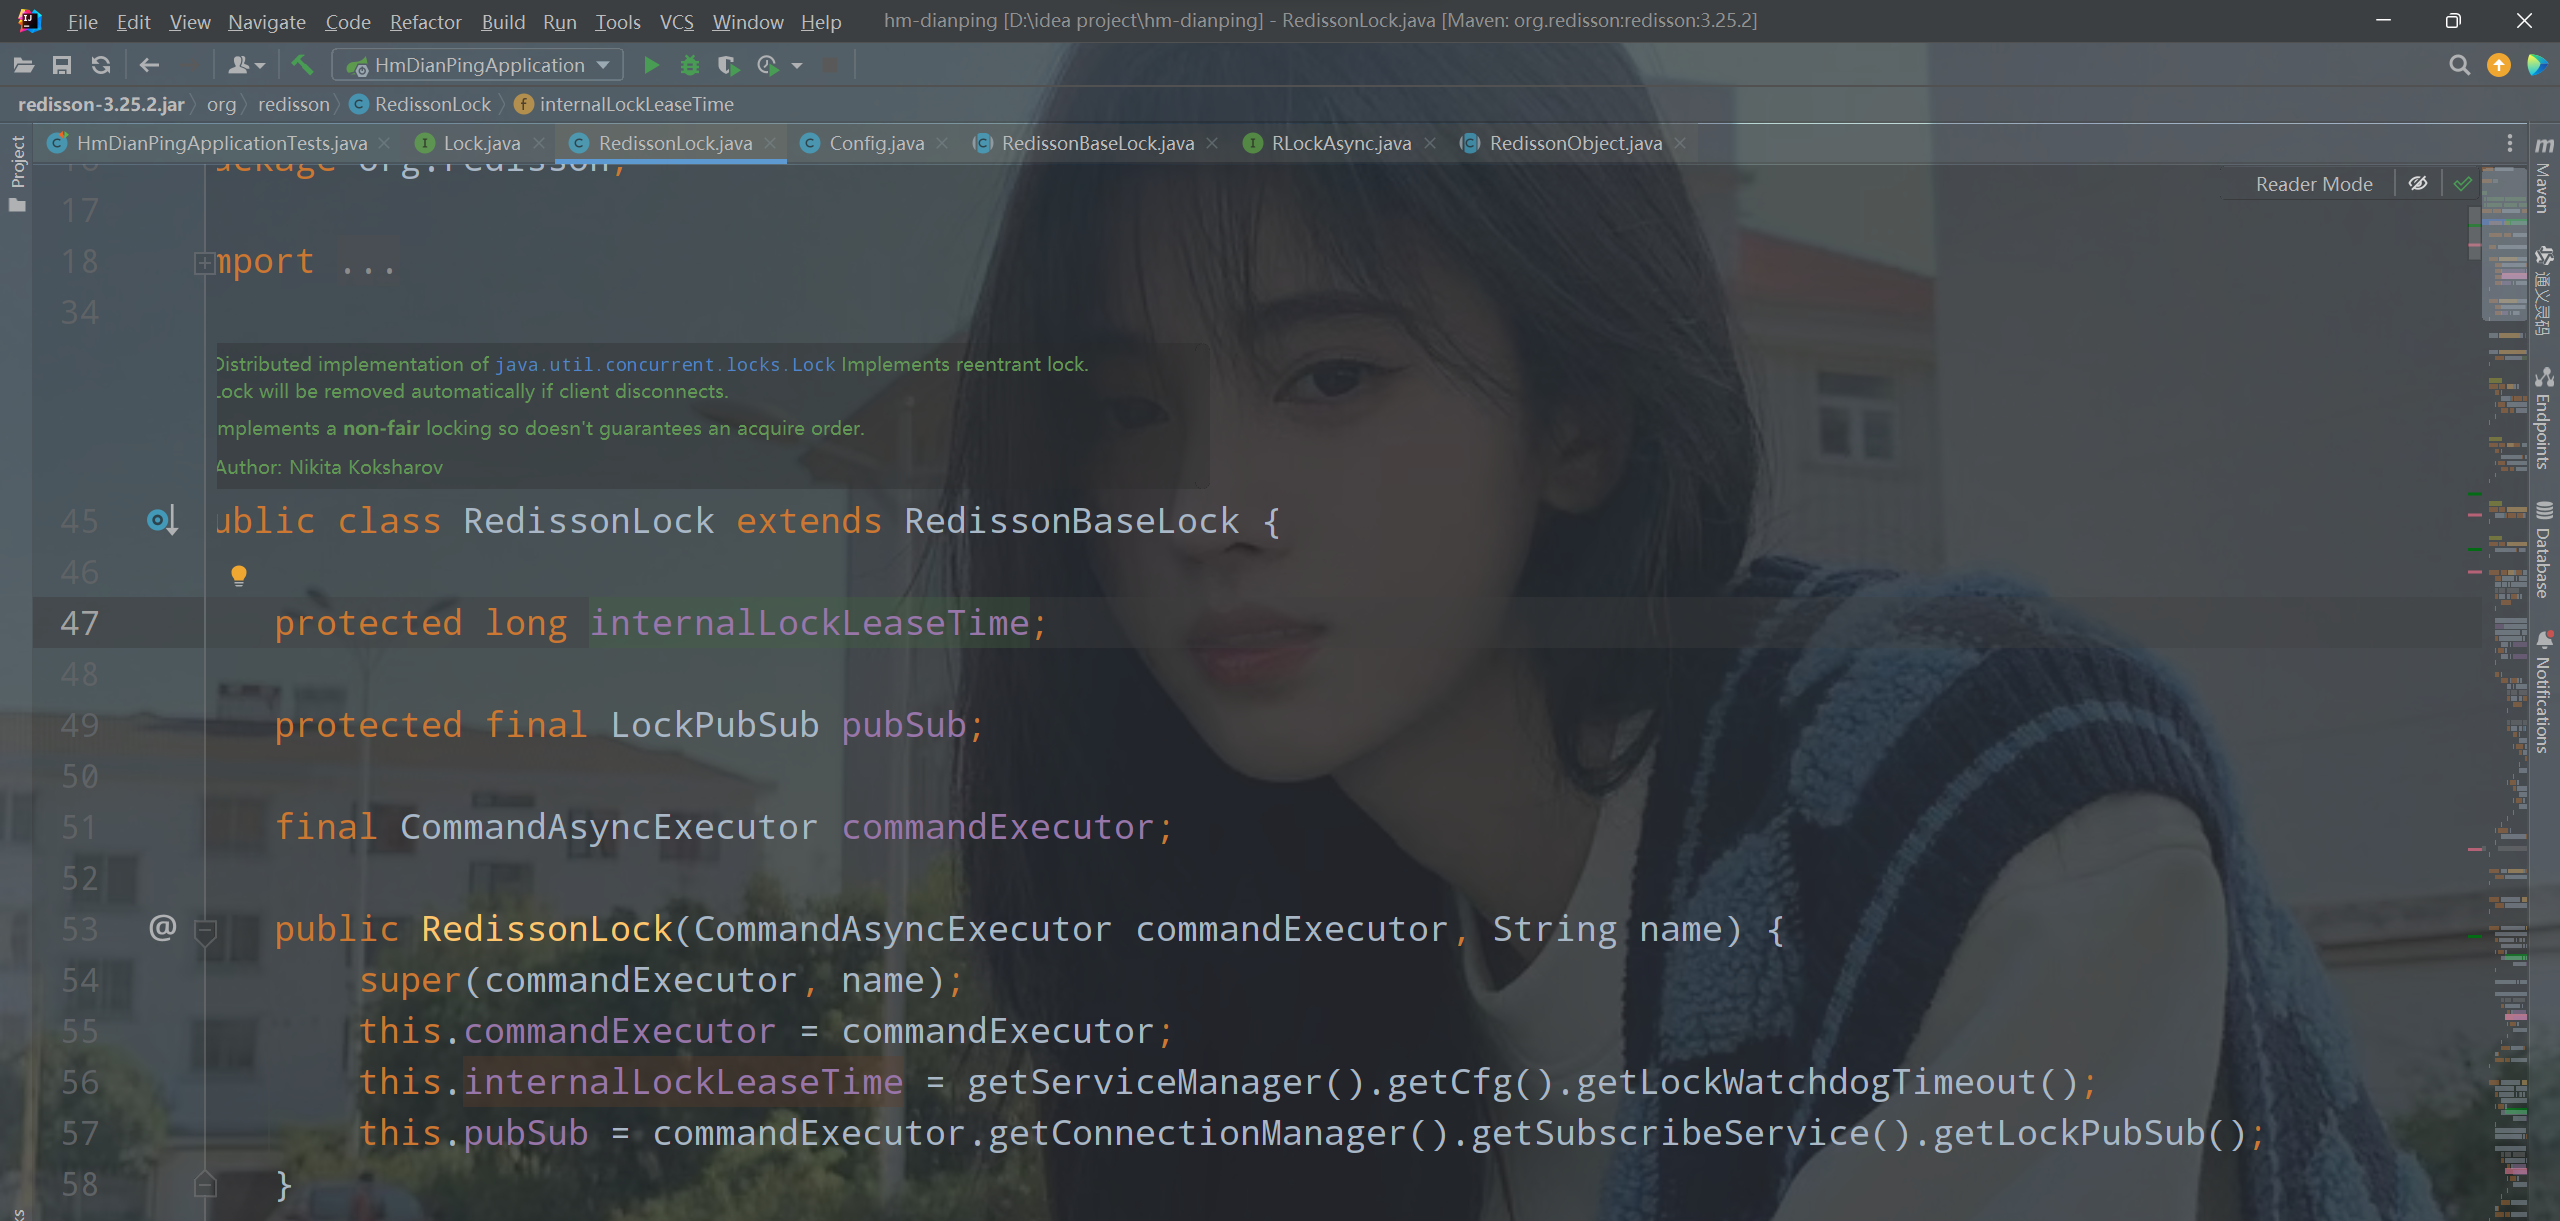Expand the folded import statements
Image resolution: width=2560 pixels, height=1221 pixels.
204,263
